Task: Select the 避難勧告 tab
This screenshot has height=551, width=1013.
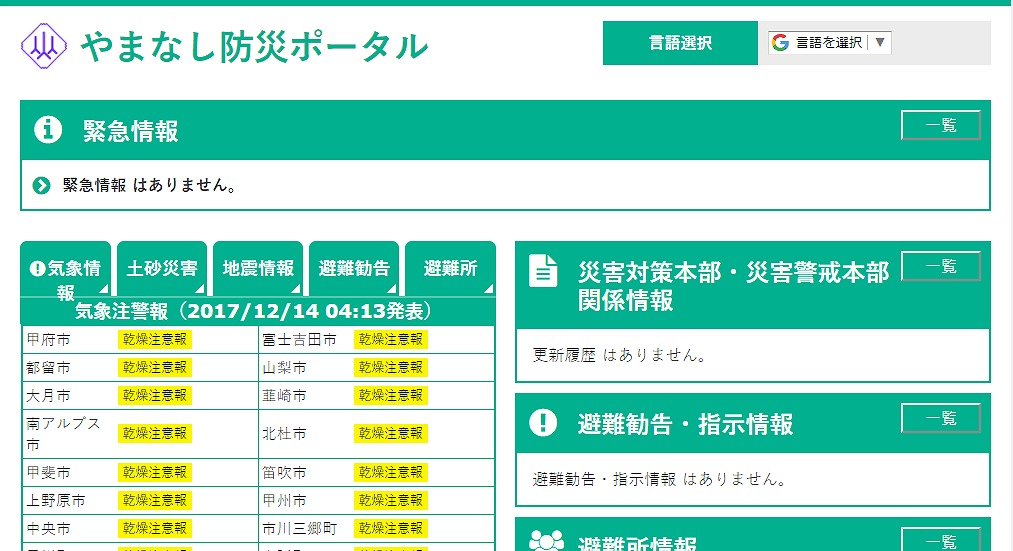Action: click(x=354, y=269)
